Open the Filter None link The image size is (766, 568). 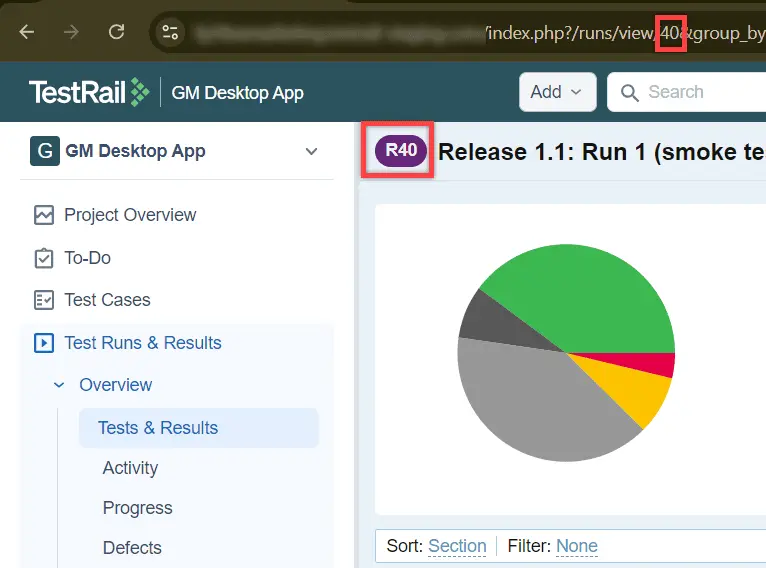[x=577, y=546]
